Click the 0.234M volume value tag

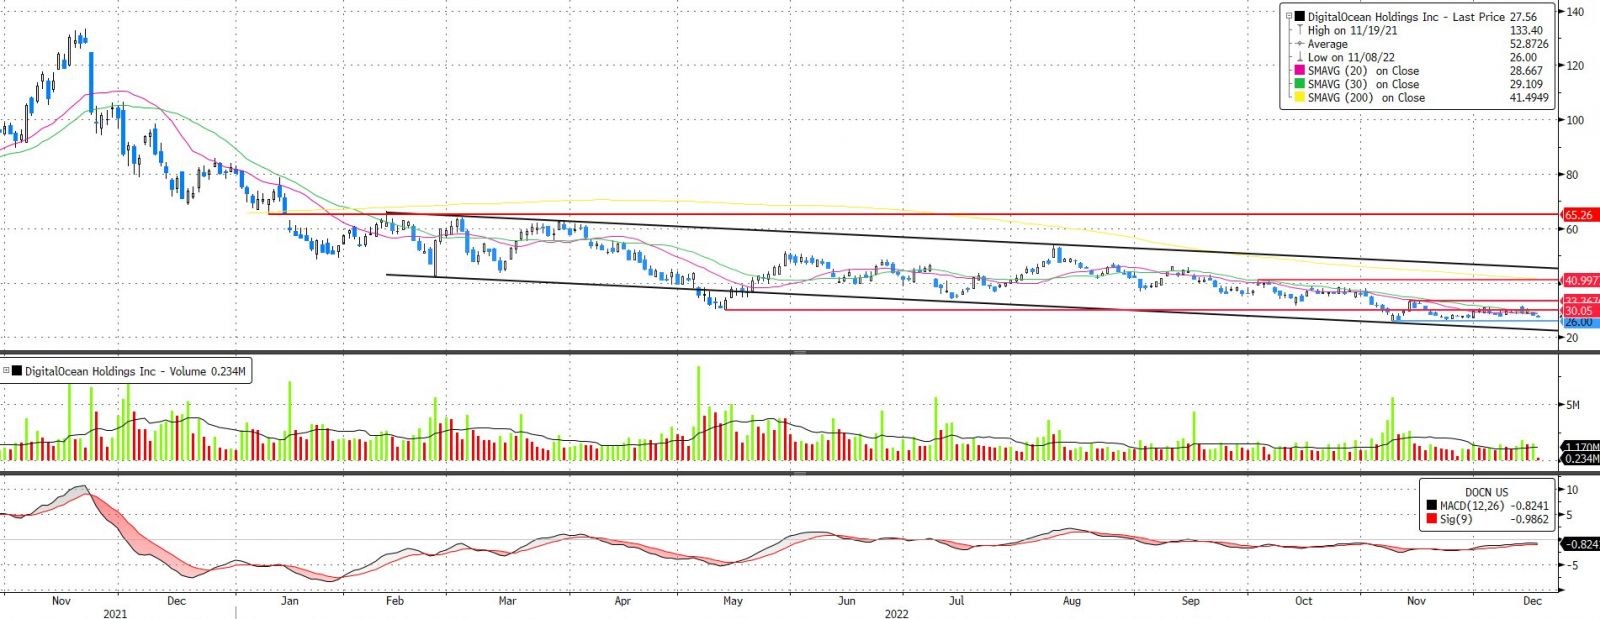[1581, 459]
